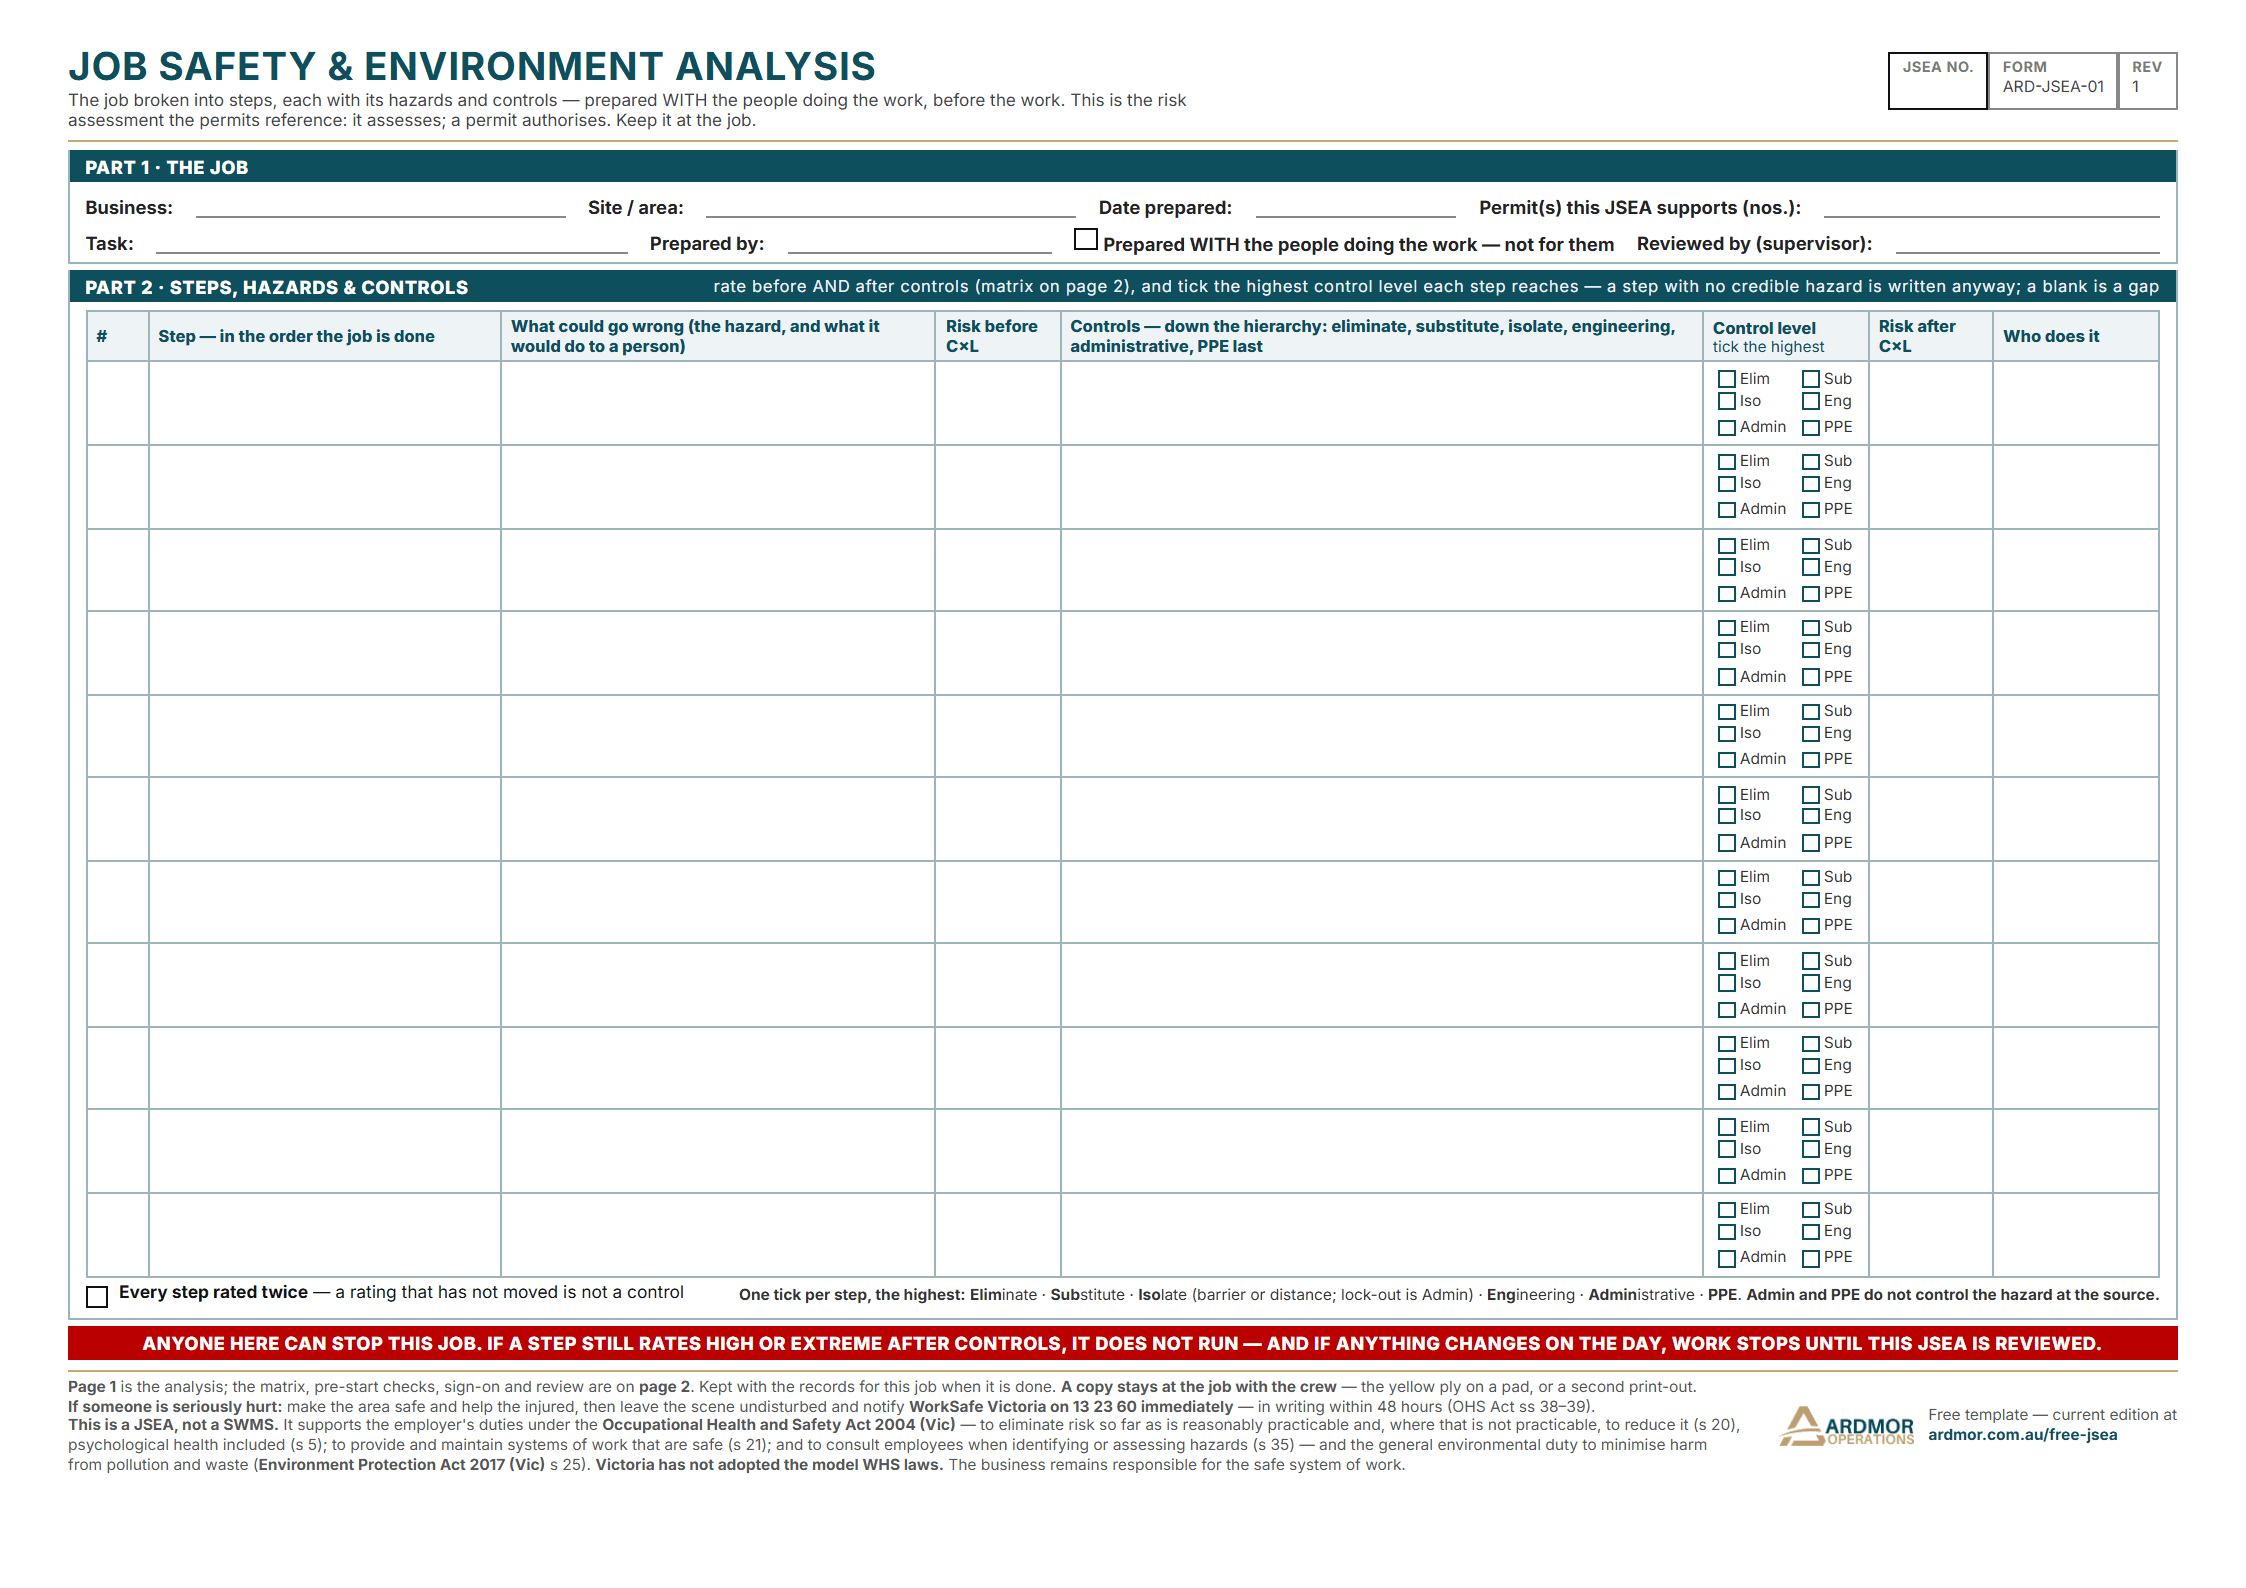Click the Date prepared field line
The height and width of the screenshot is (1588, 2246).
tap(1355, 208)
